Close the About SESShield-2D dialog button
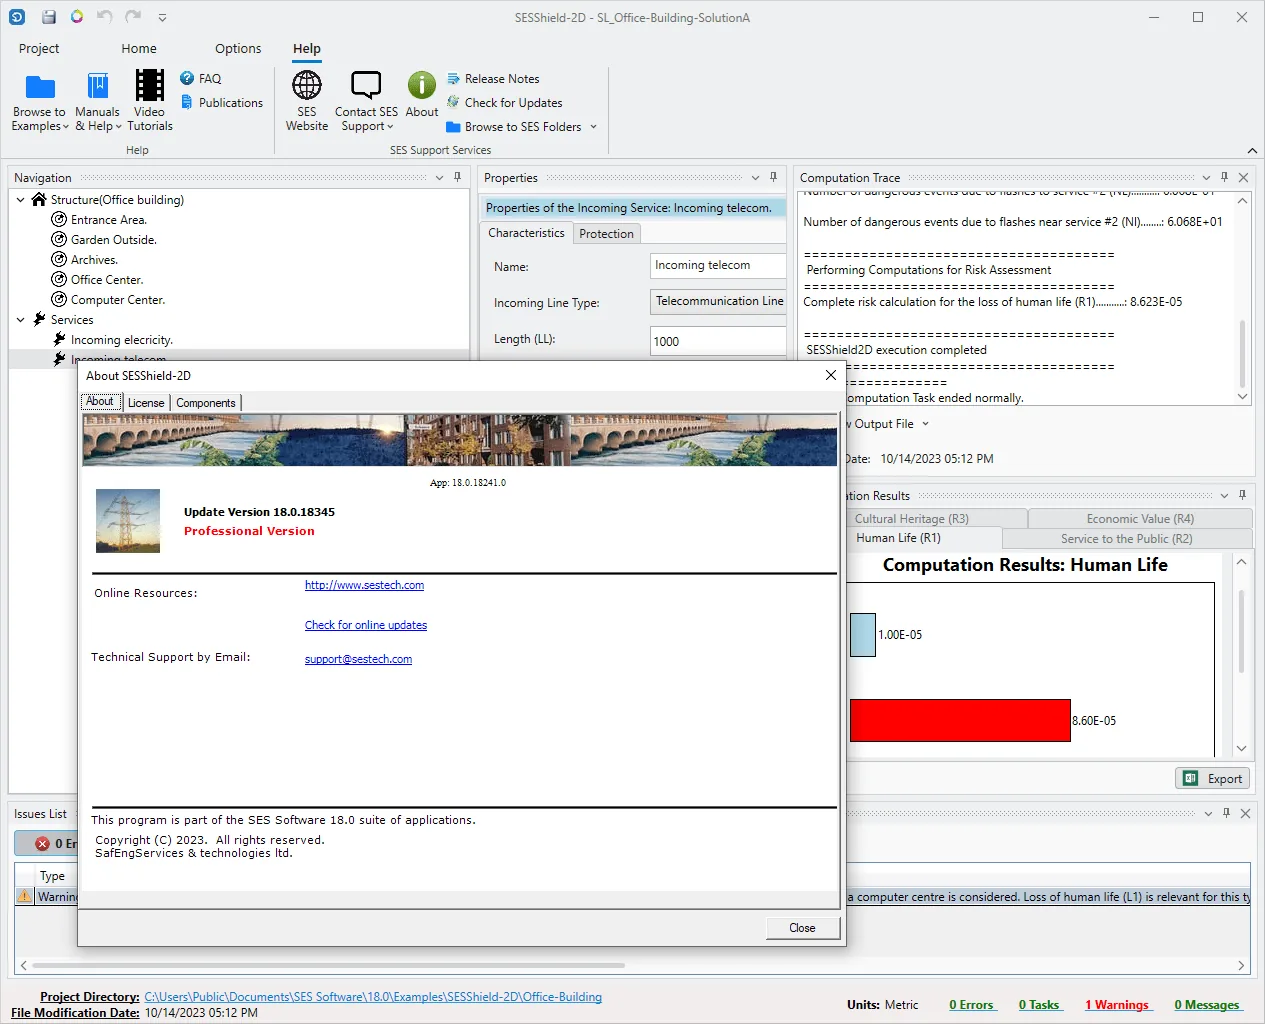1265x1024 pixels. tap(802, 928)
